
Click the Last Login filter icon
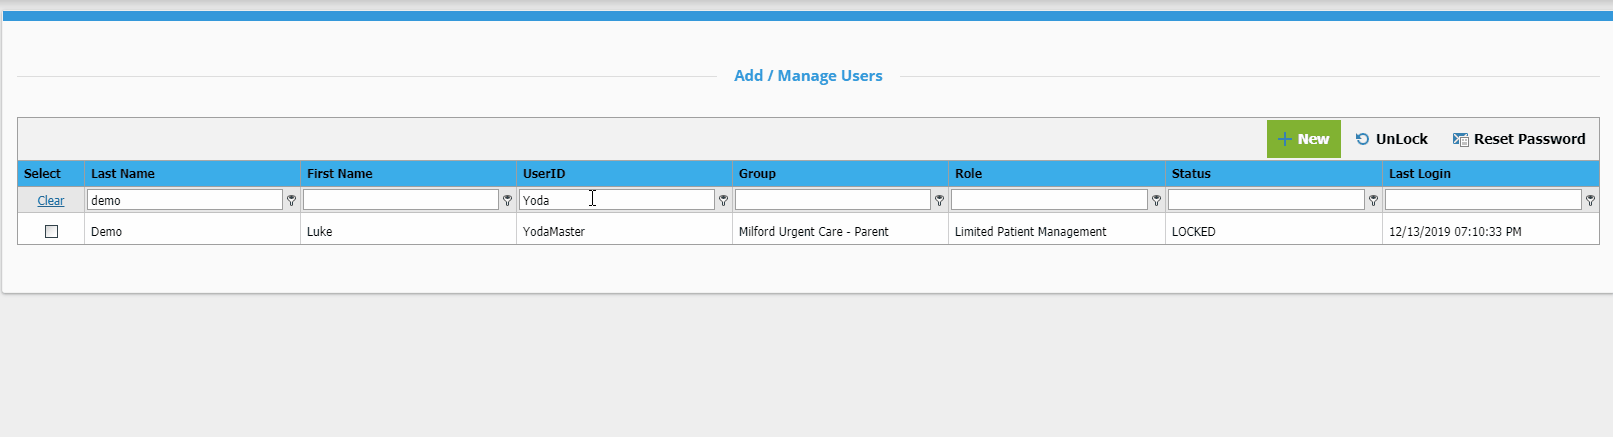(1590, 200)
